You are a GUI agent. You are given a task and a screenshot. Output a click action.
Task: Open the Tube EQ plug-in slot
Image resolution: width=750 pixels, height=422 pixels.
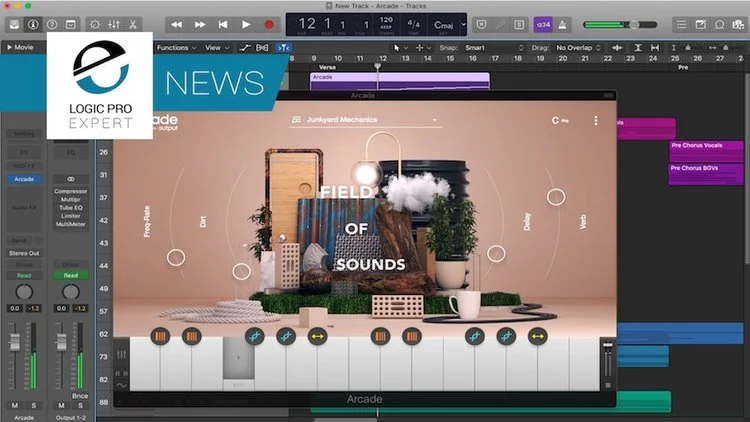click(70, 208)
